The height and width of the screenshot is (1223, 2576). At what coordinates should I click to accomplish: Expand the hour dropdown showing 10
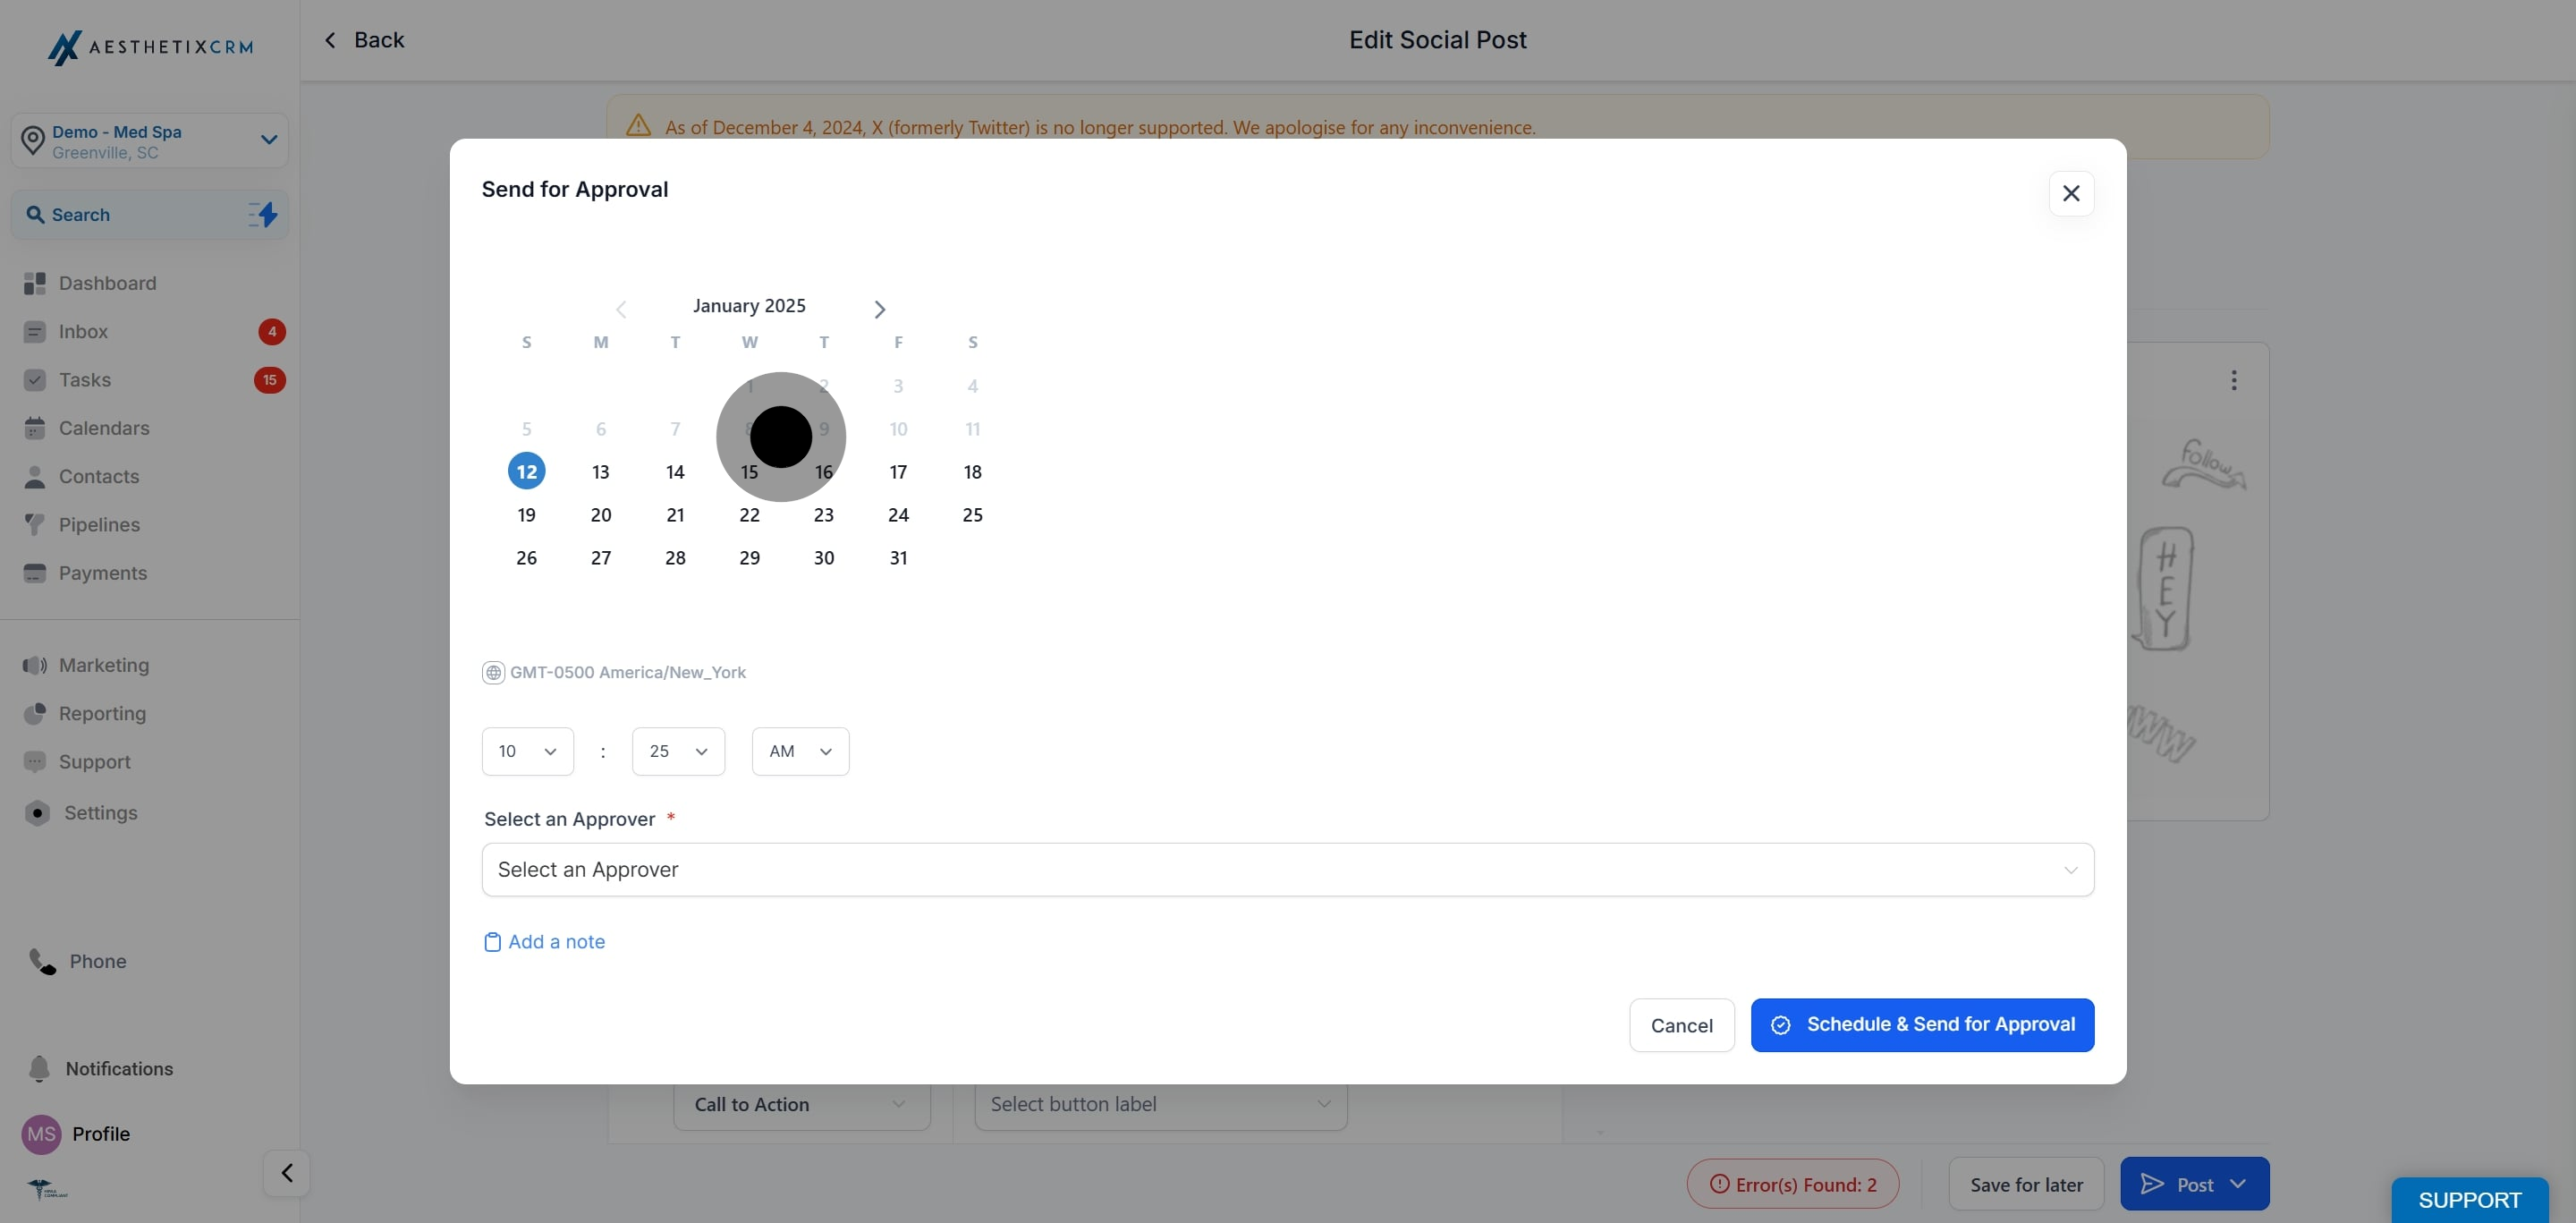pyautogui.click(x=527, y=751)
